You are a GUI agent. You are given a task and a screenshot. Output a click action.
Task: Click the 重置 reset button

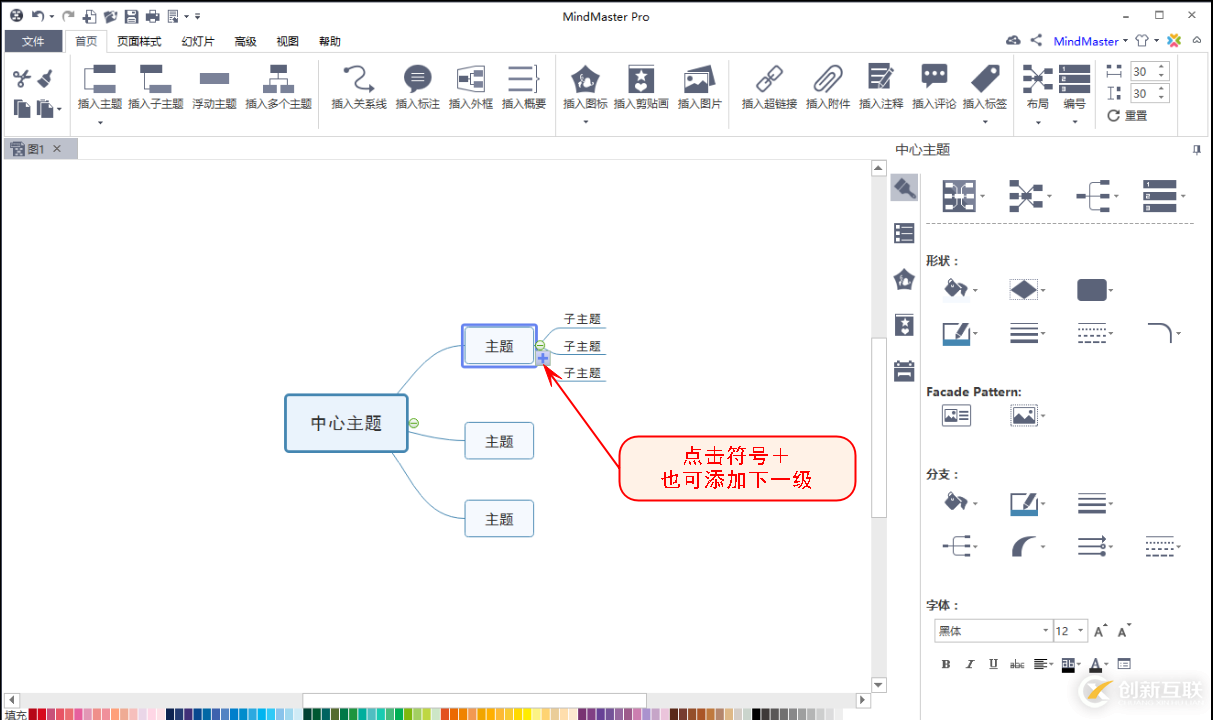pos(1127,116)
